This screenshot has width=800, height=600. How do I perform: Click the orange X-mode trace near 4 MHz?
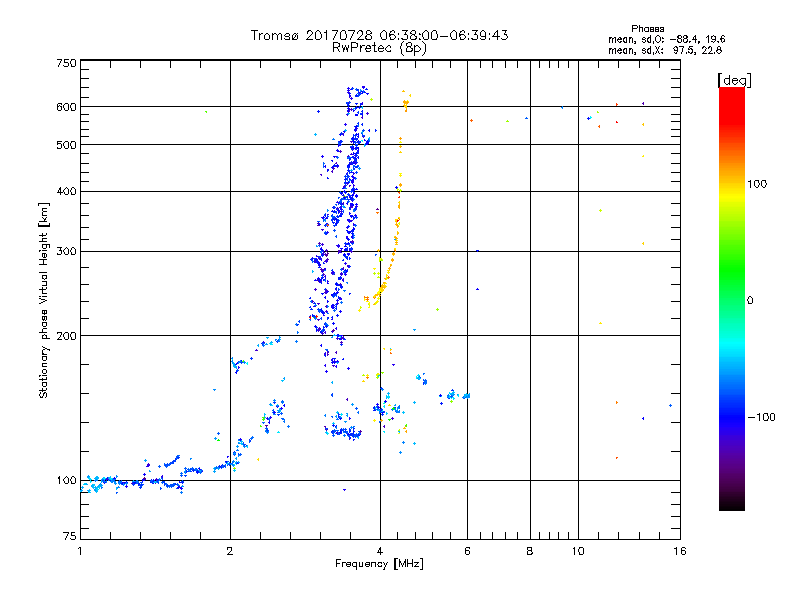click(x=390, y=265)
